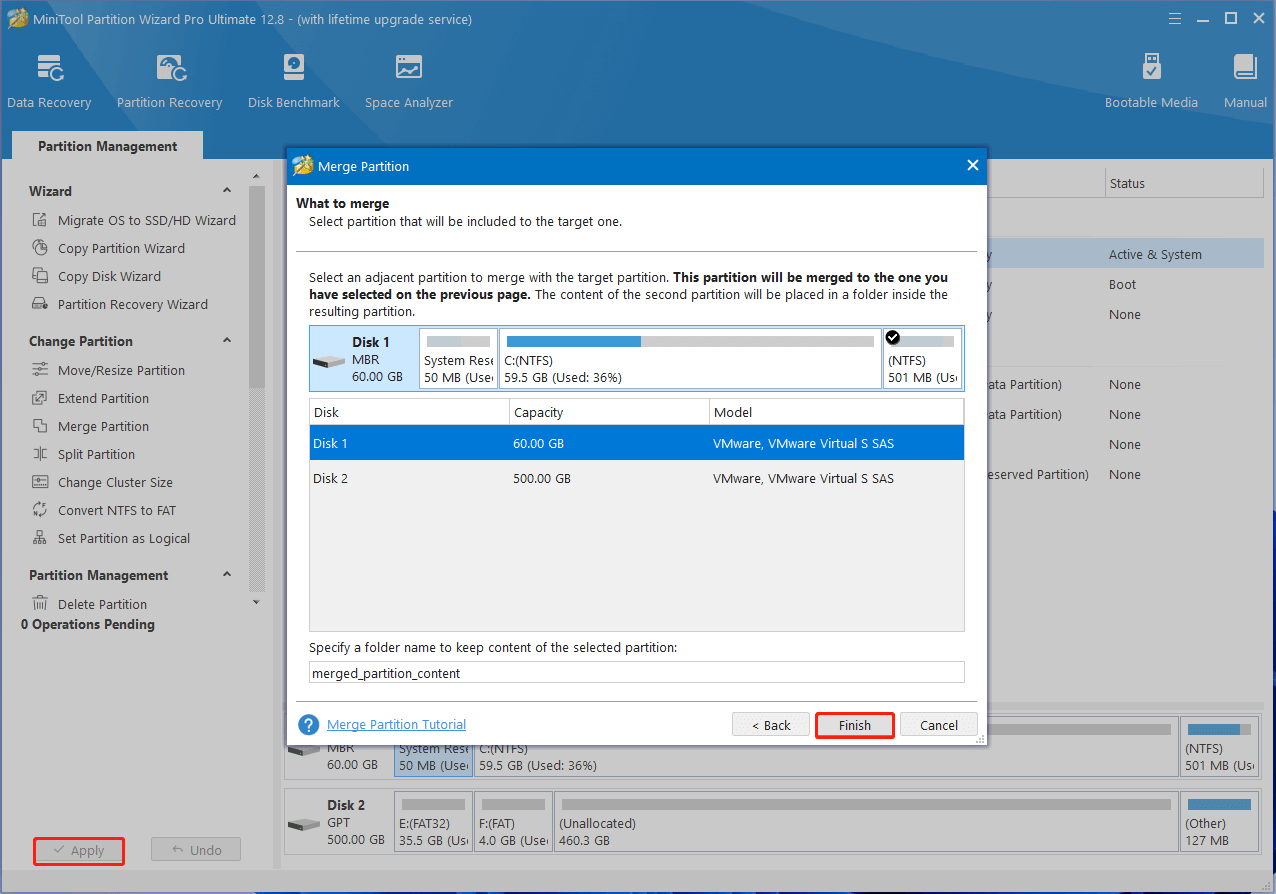Click the Finish button
Viewport: 1276px width, 894px height.
point(855,725)
